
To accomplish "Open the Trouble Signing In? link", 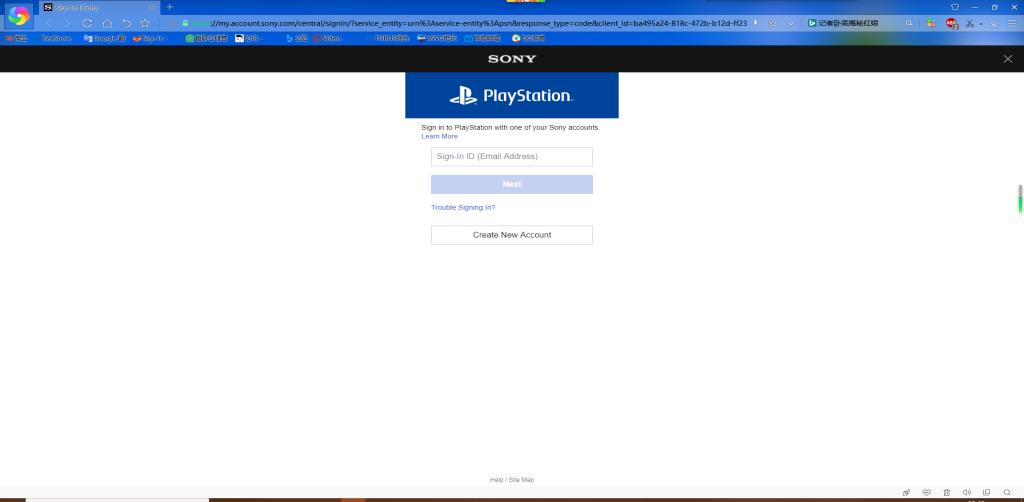I will pyautogui.click(x=463, y=207).
